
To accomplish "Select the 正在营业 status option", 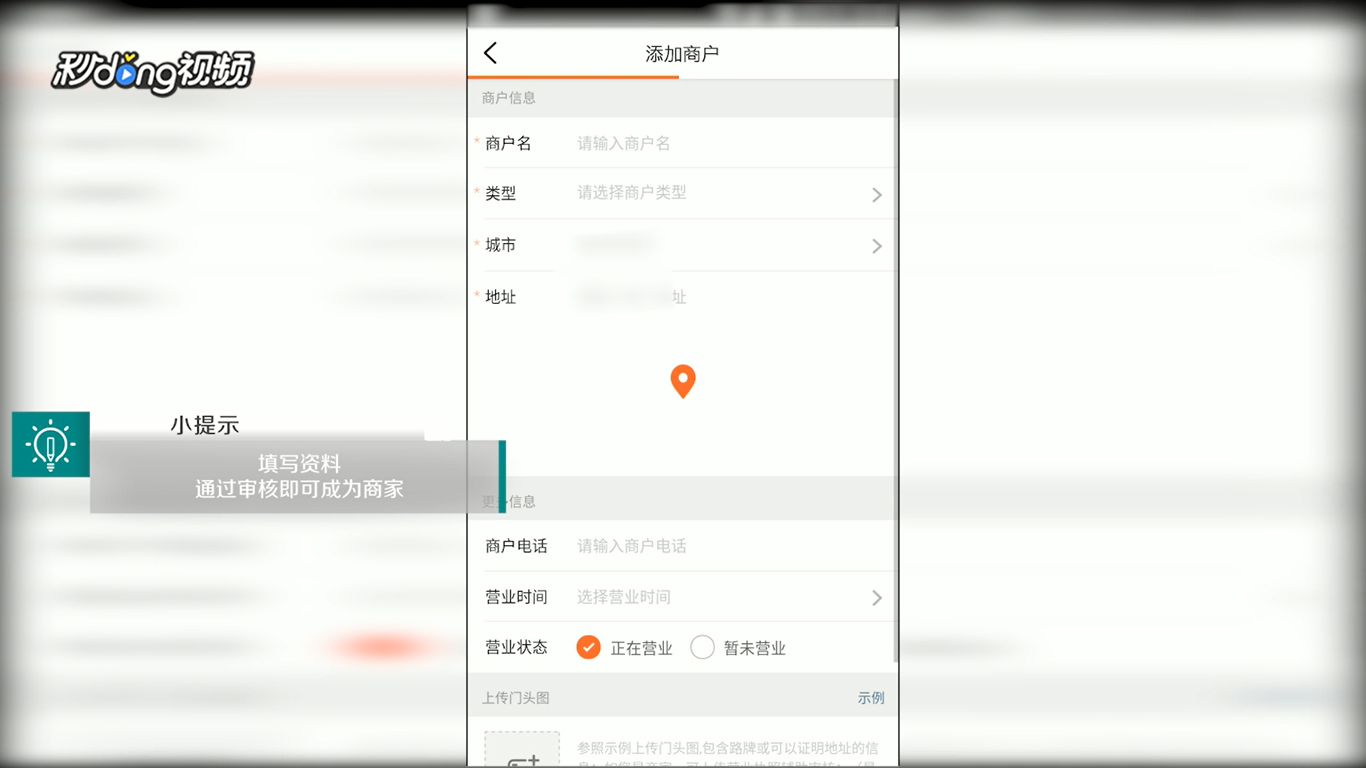I will click(x=622, y=647).
